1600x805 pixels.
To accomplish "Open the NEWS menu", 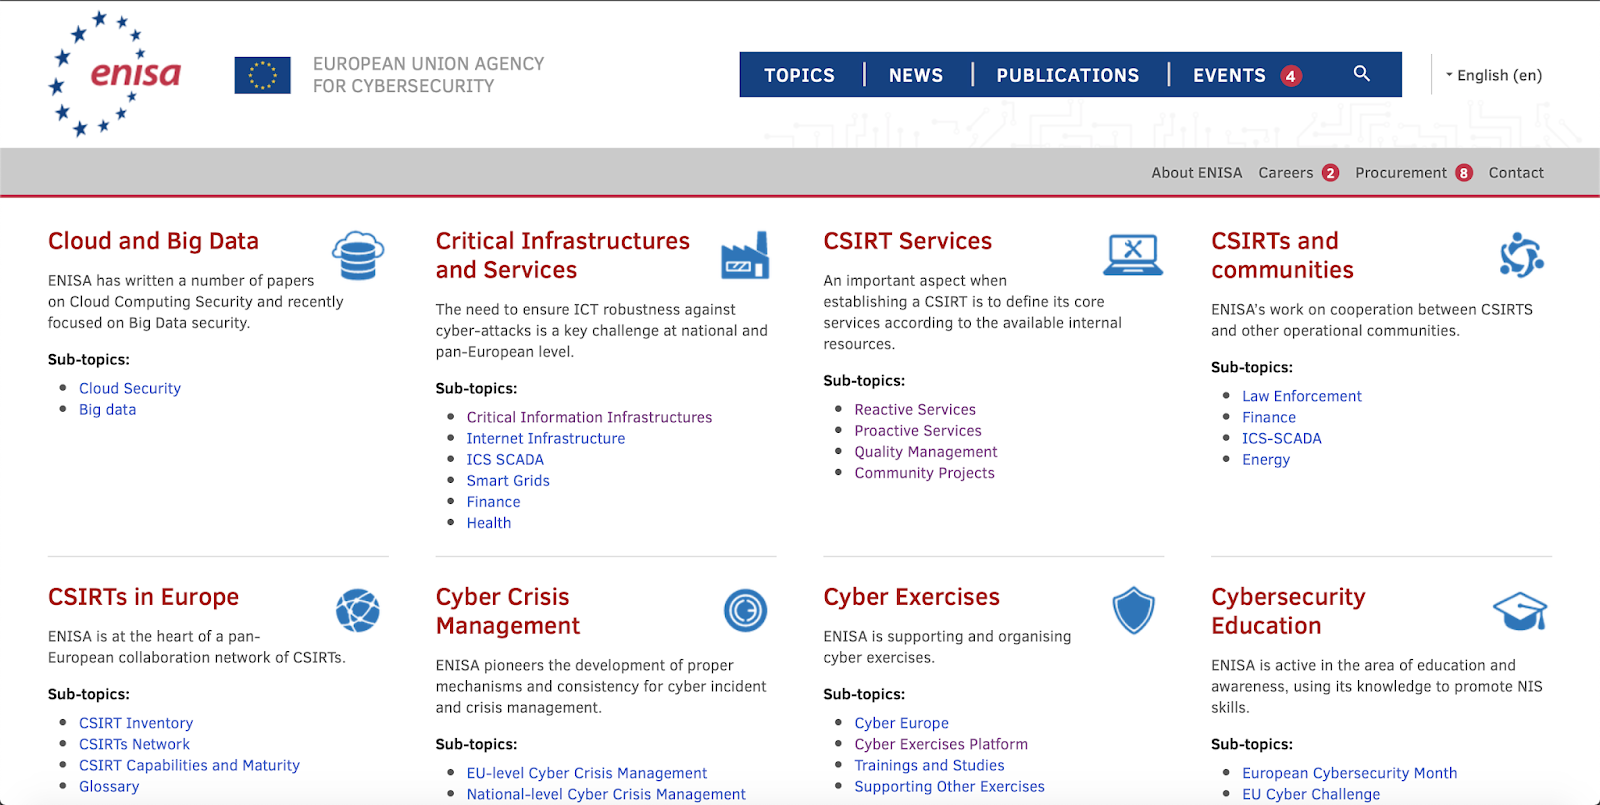I will tap(916, 75).
